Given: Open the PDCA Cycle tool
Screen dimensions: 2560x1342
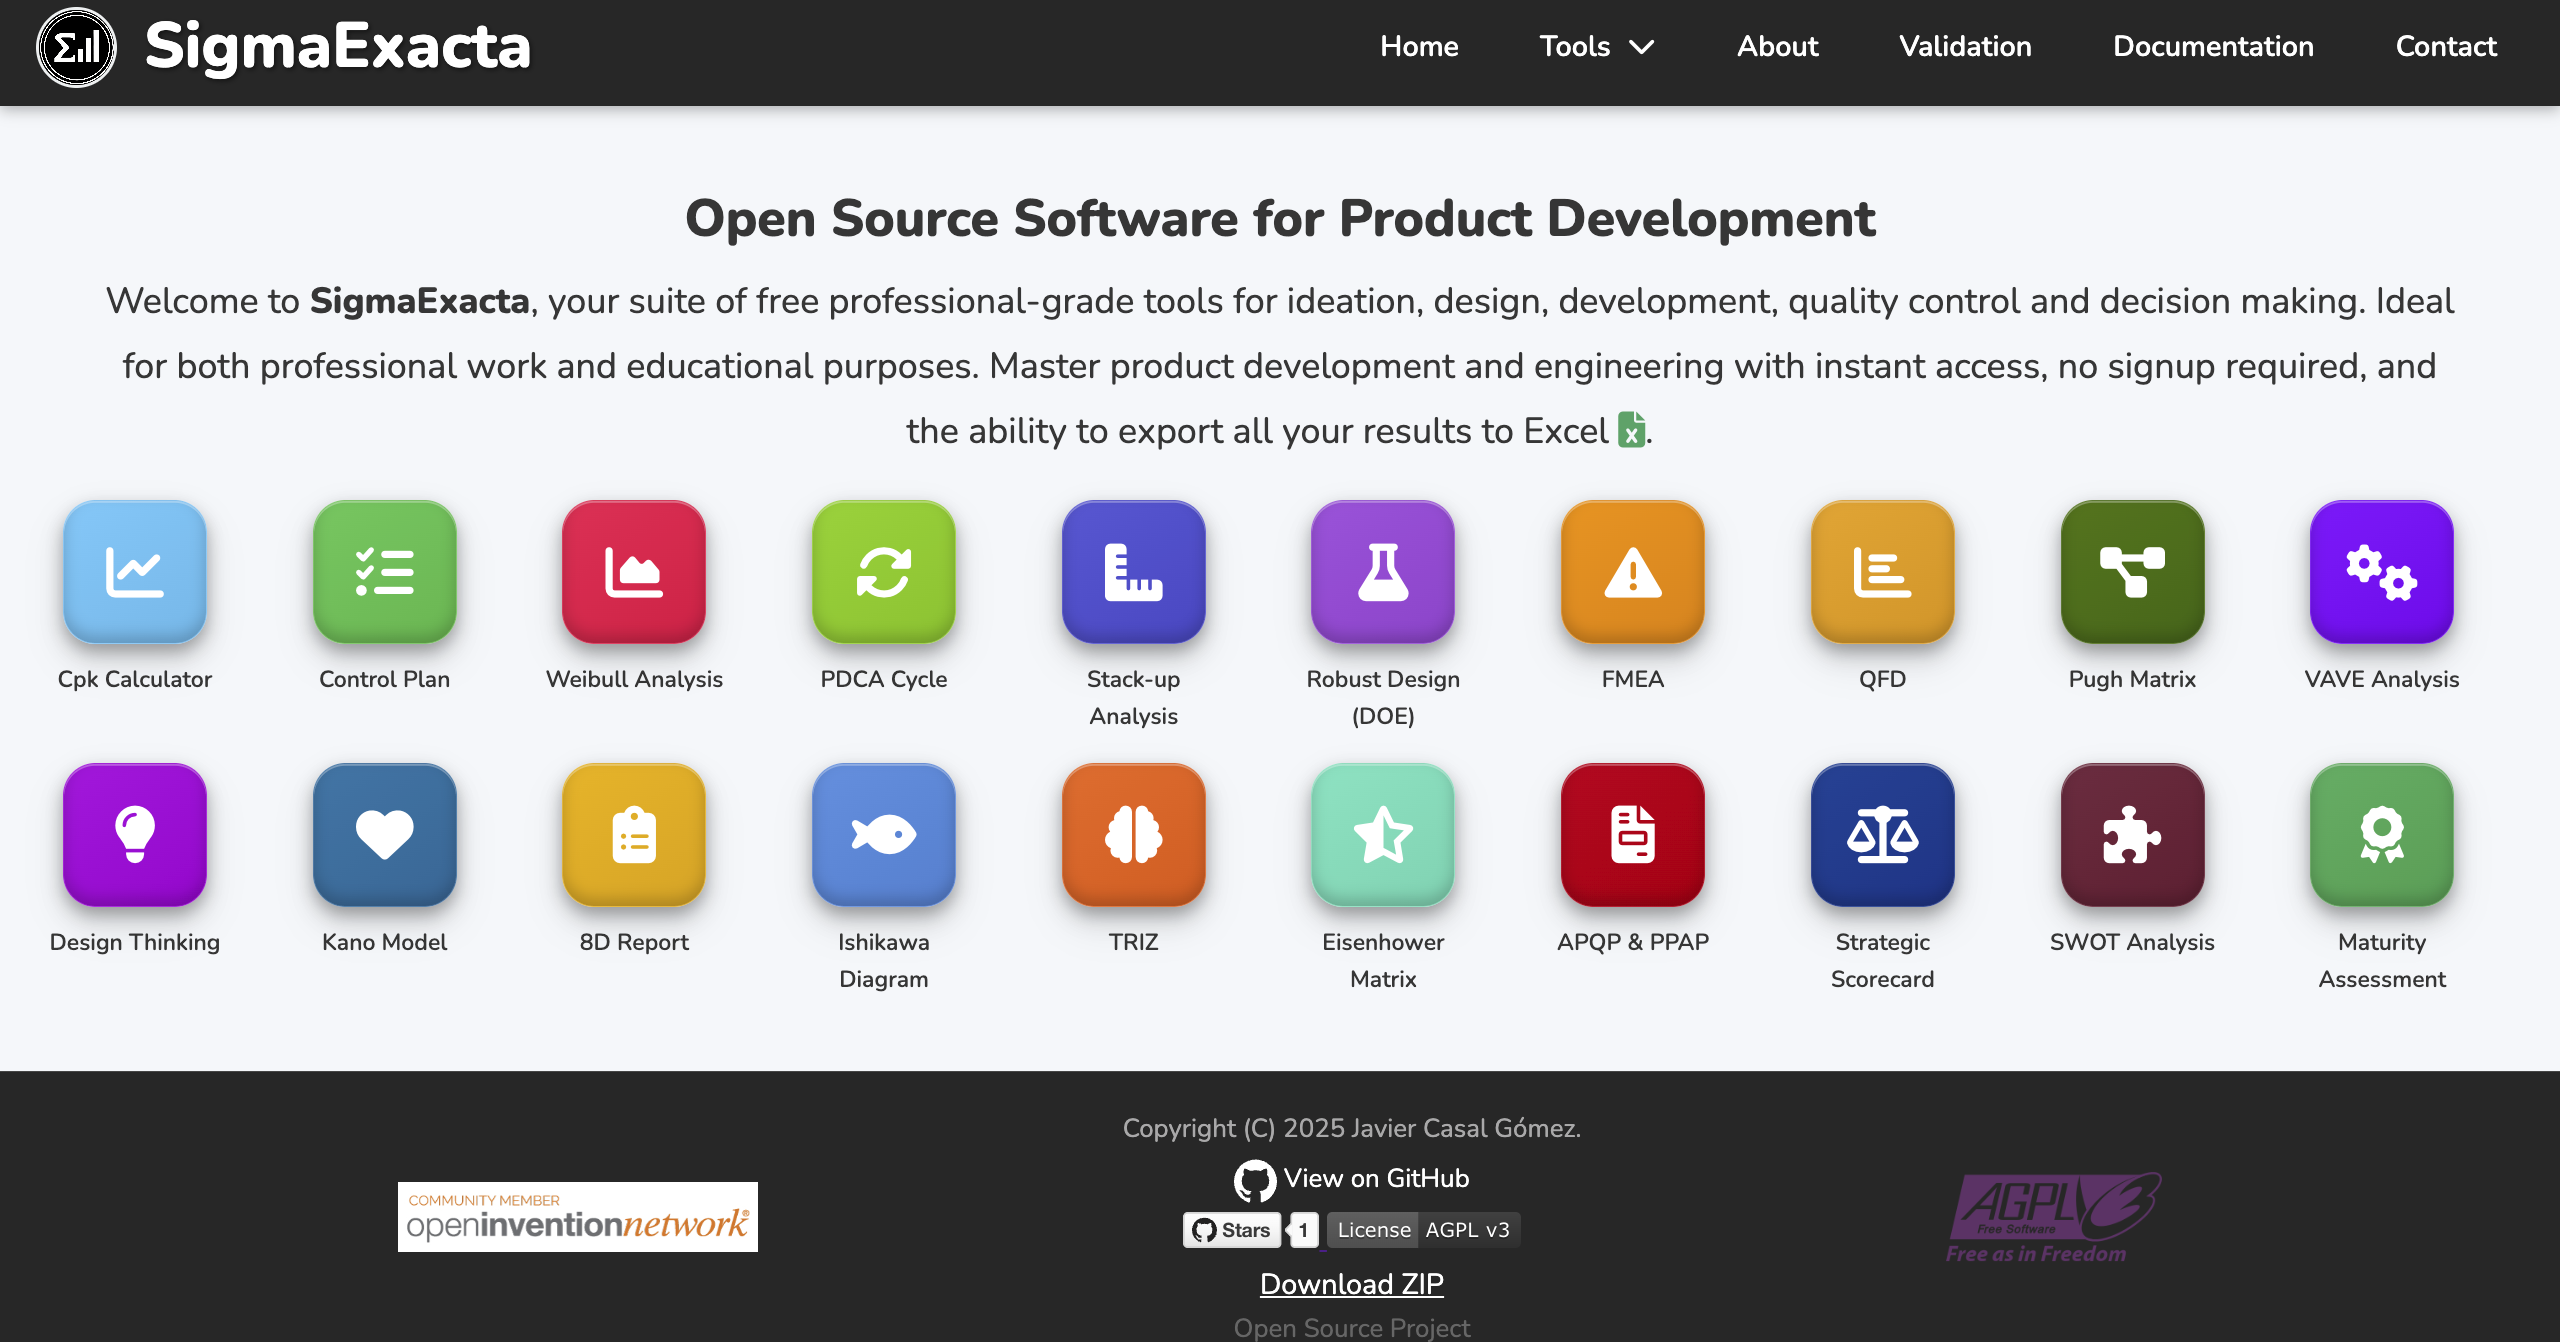Looking at the screenshot, I should [883, 572].
